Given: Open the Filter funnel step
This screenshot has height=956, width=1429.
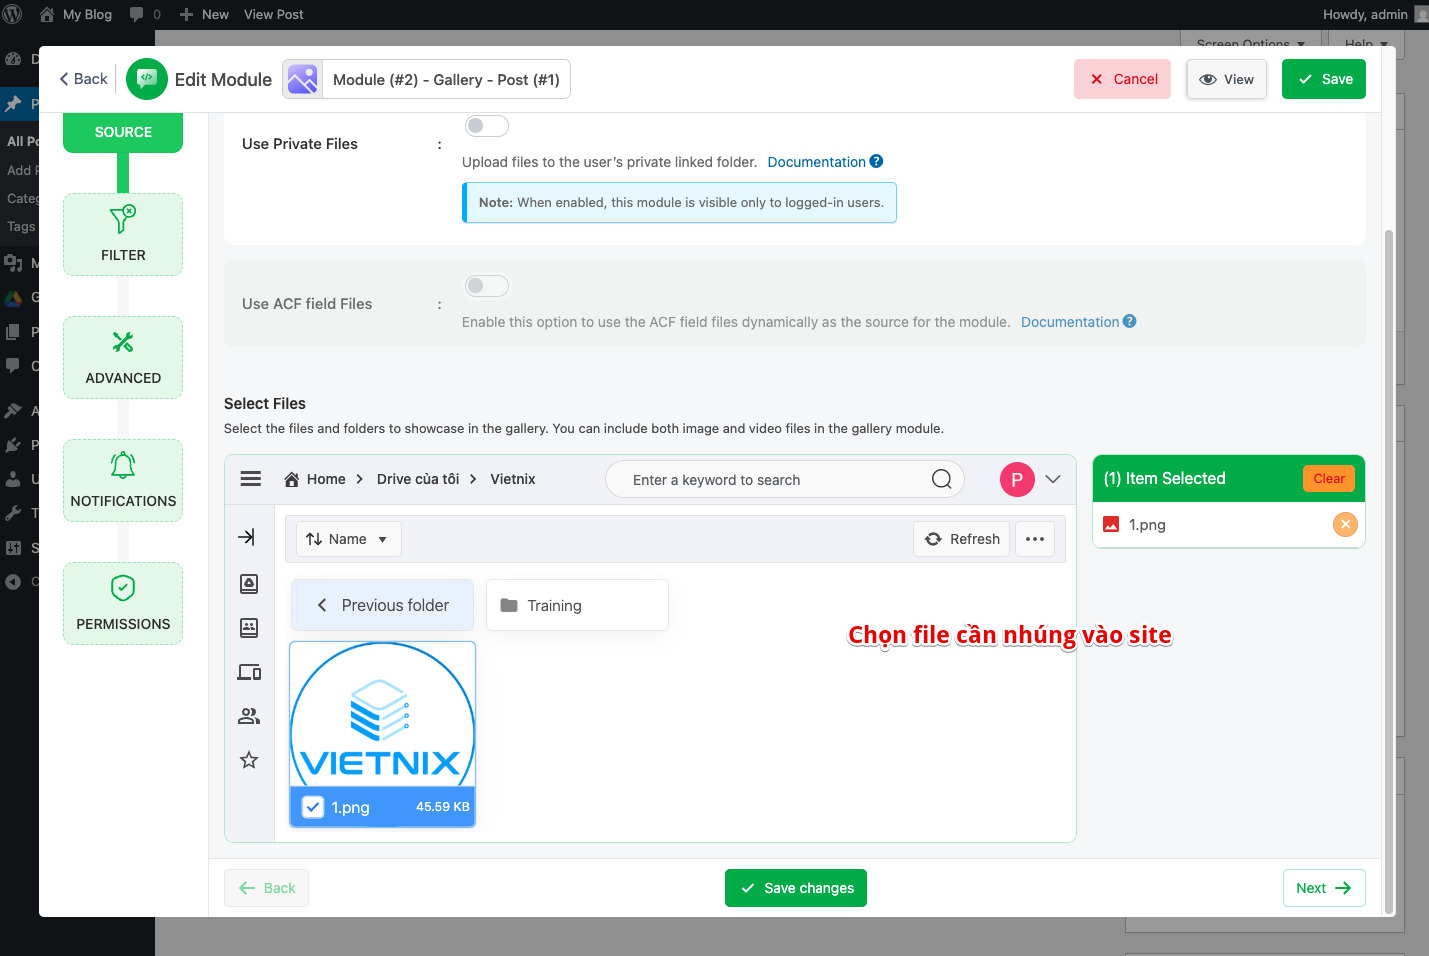Looking at the screenshot, I should [x=123, y=234].
